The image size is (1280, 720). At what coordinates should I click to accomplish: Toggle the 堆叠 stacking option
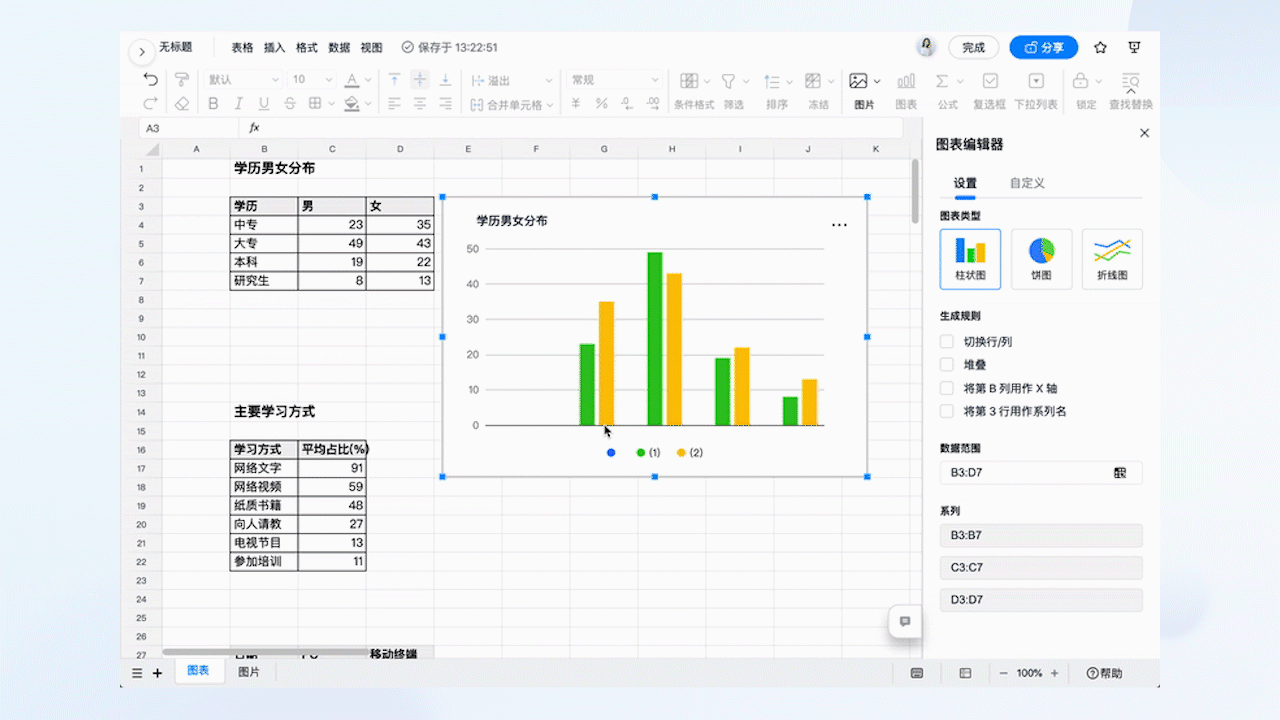(x=945, y=364)
